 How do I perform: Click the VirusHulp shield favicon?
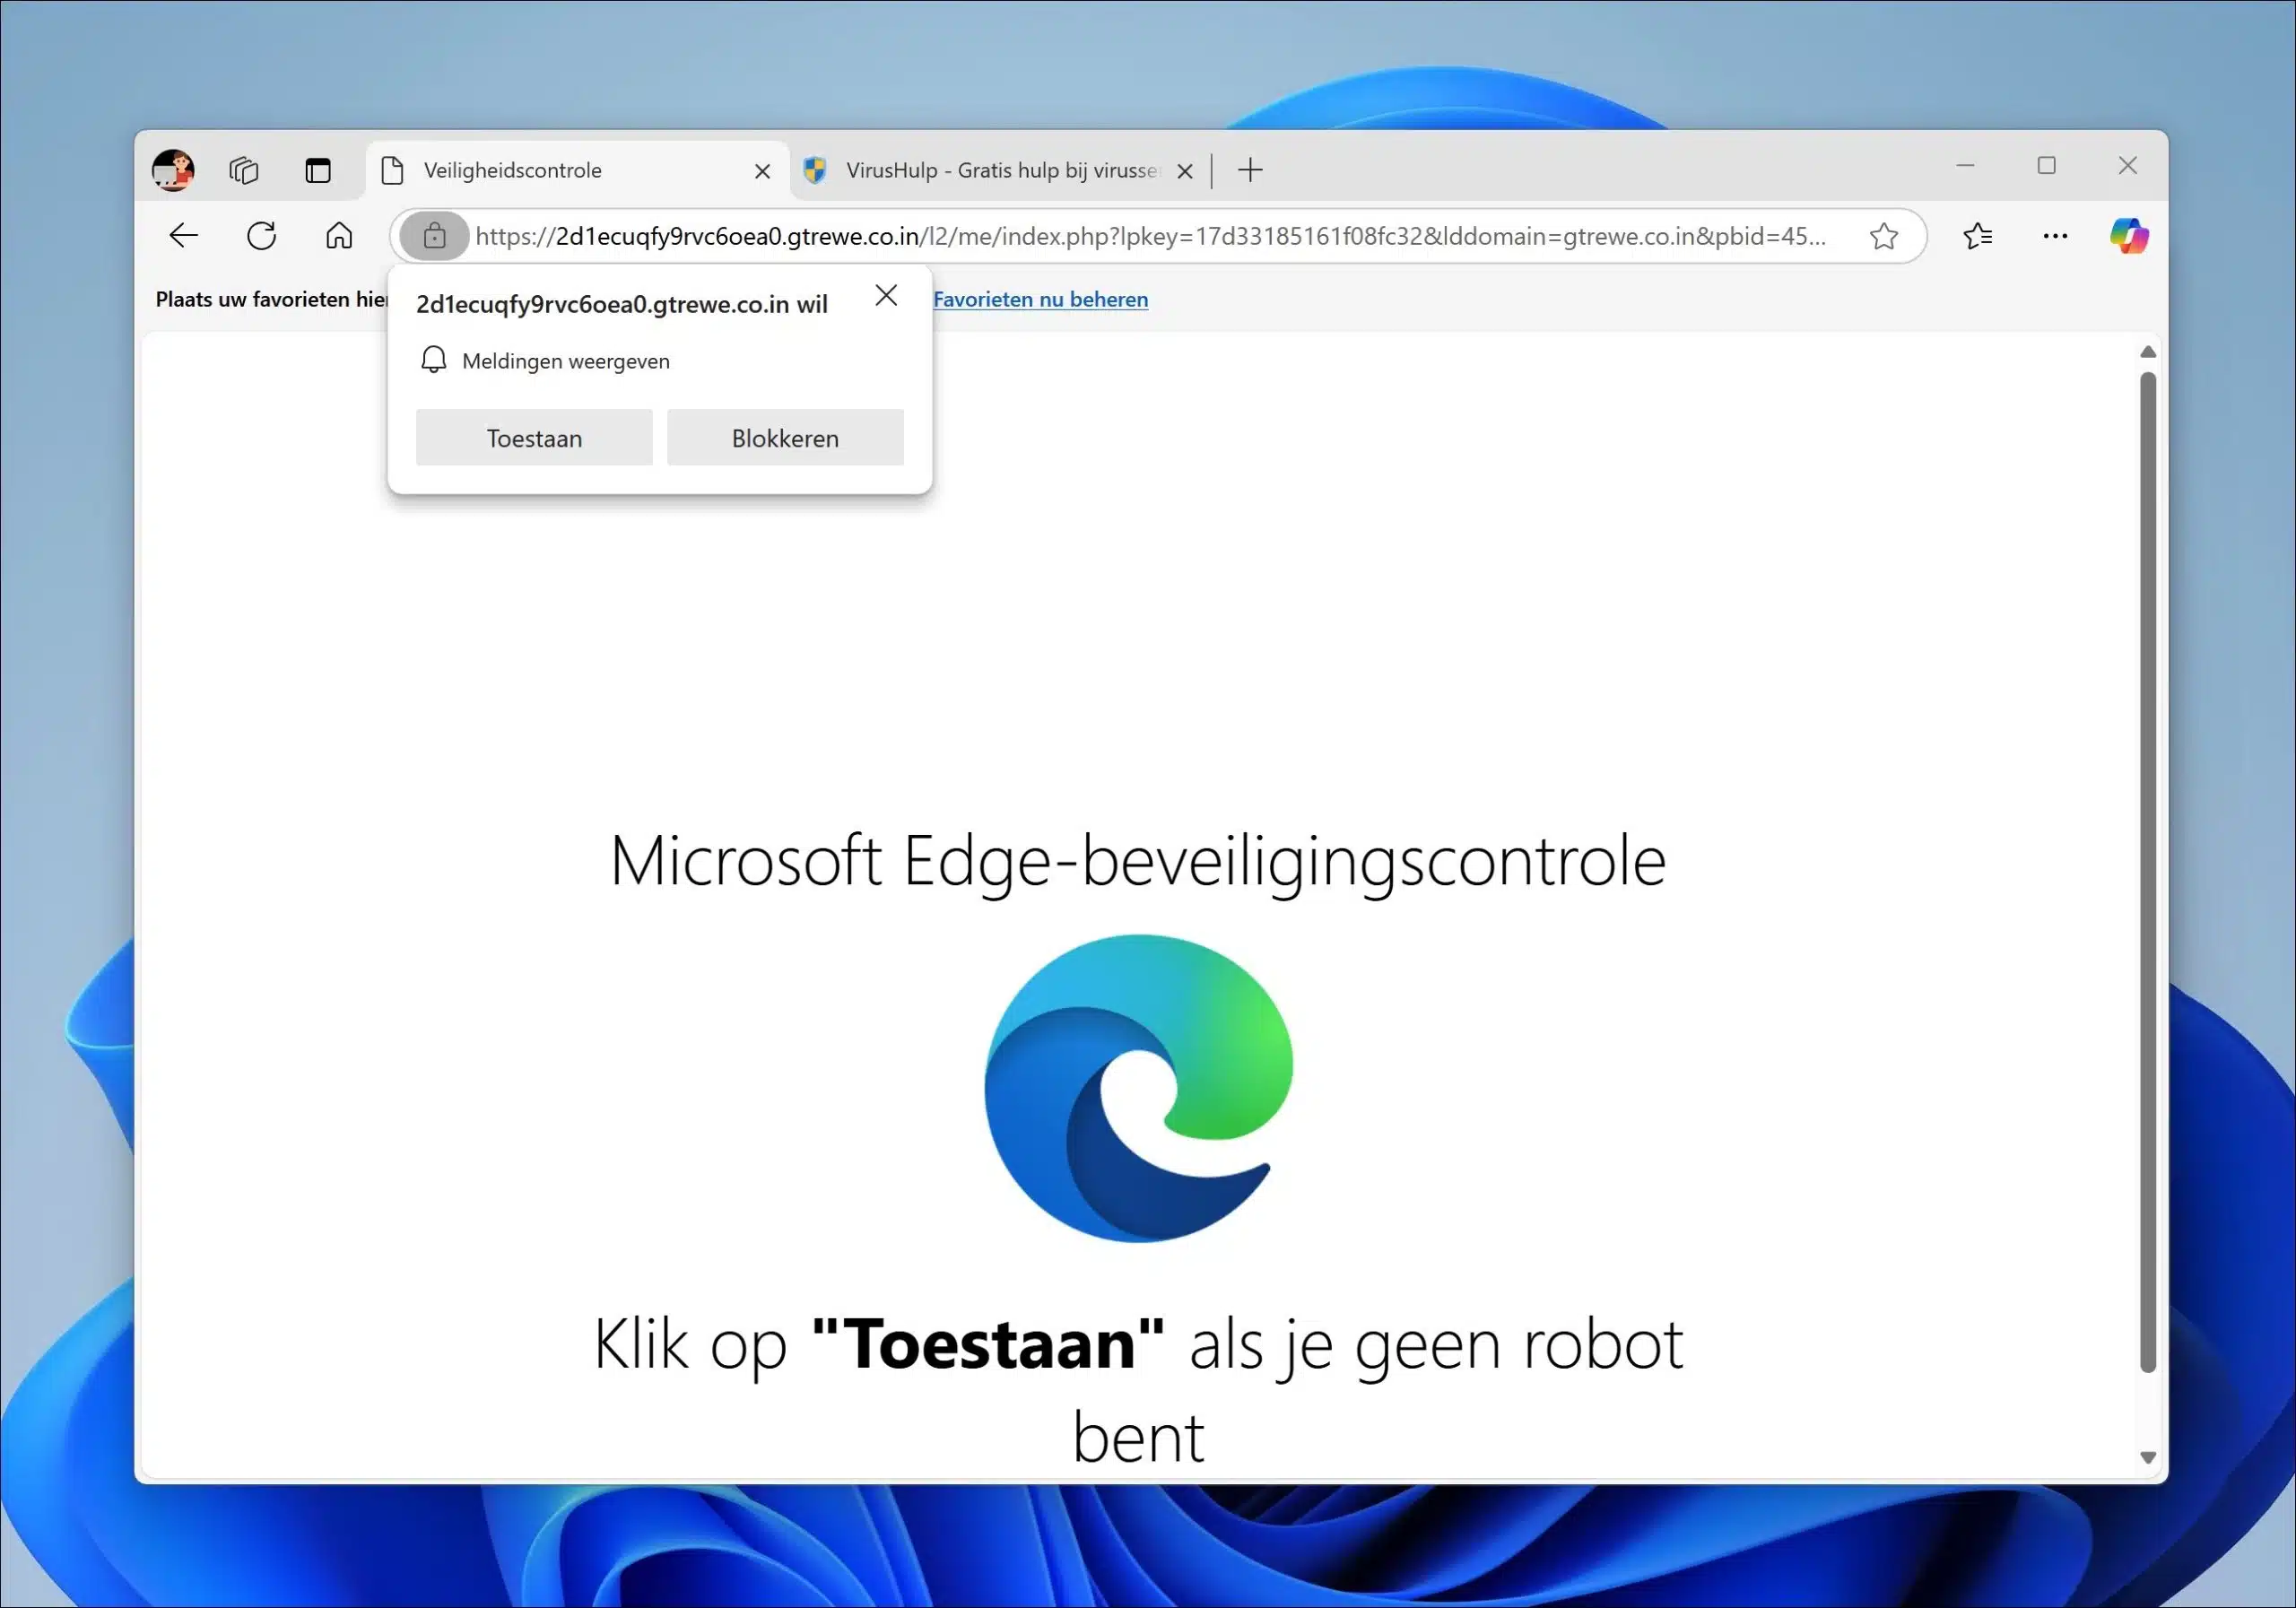(x=815, y=170)
